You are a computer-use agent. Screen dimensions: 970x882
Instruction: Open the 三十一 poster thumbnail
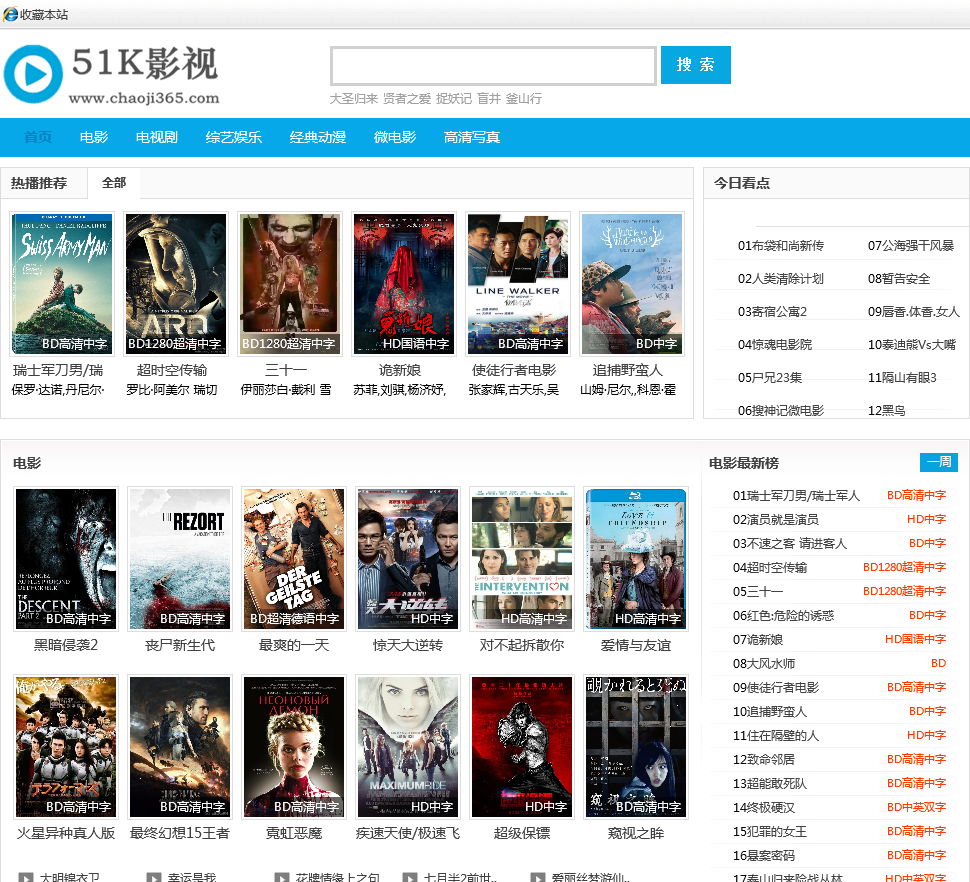pos(290,284)
